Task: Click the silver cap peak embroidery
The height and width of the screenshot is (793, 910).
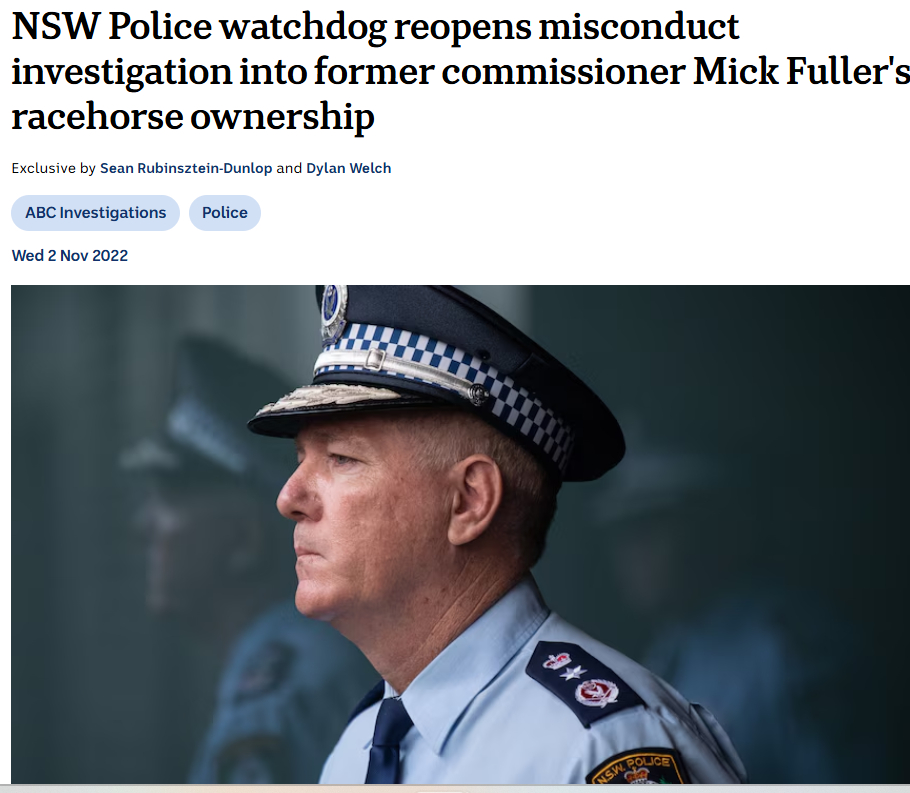Action: point(329,399)
